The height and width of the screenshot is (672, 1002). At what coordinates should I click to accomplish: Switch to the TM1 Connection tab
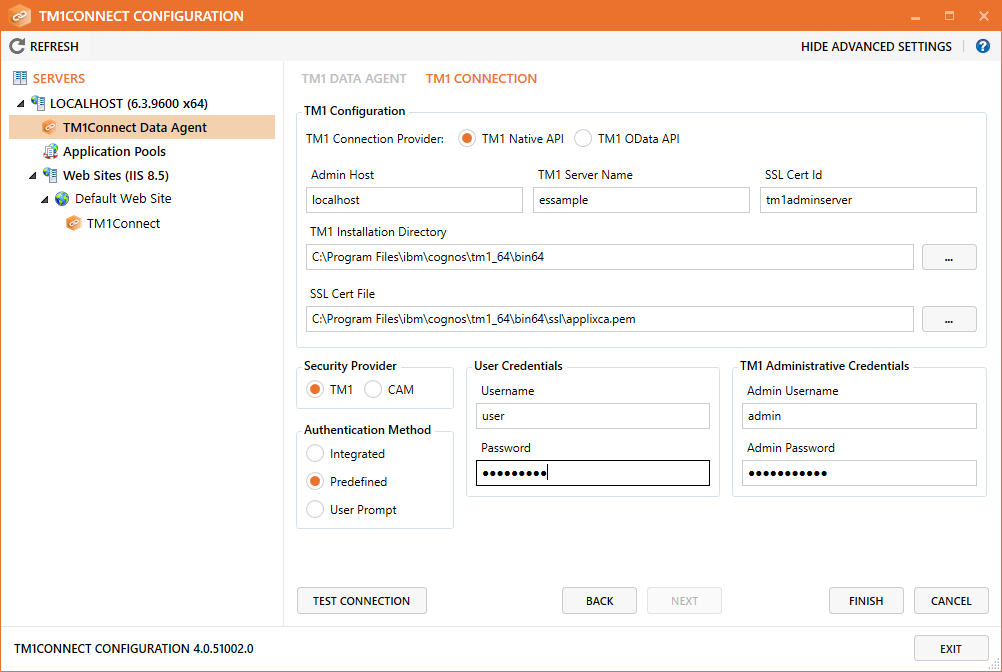481,79
